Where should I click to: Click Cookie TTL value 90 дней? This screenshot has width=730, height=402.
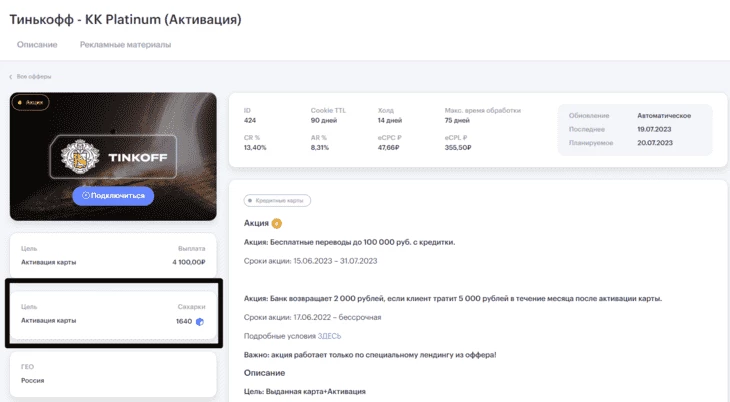324,120
